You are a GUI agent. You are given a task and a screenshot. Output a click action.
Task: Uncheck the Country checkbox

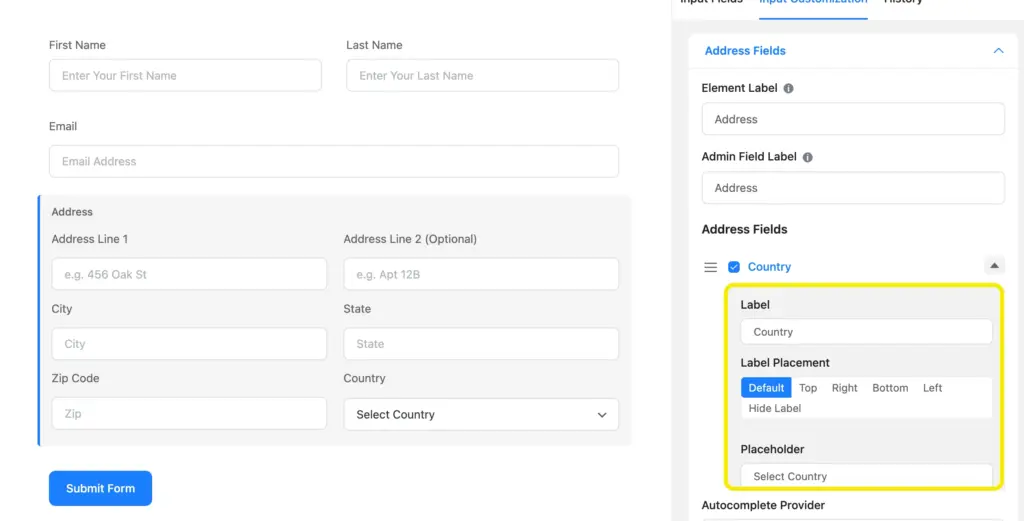click(x=734, y=267)
